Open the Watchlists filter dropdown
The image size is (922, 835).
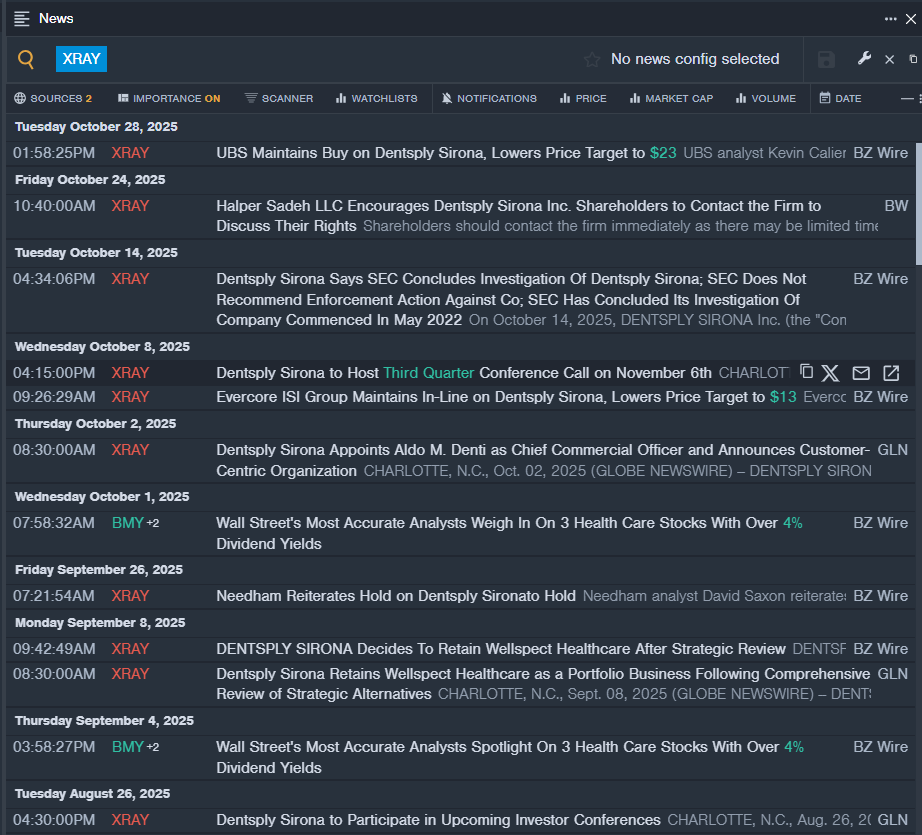[376, 98]
